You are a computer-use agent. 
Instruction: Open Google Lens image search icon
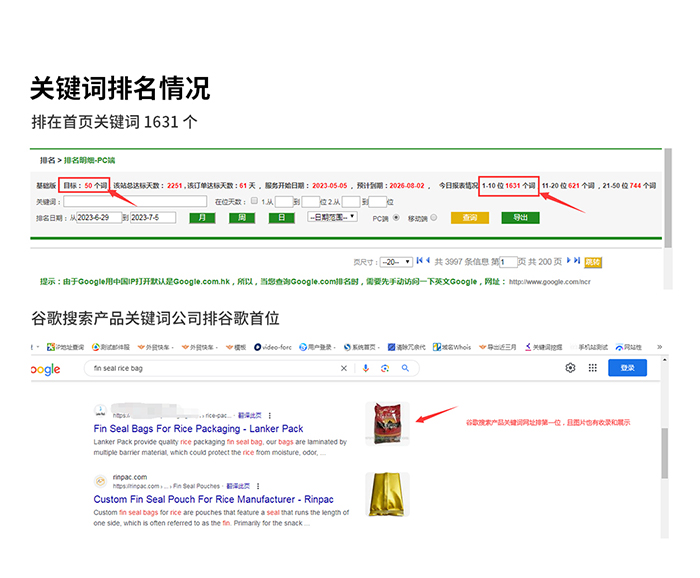386,368
